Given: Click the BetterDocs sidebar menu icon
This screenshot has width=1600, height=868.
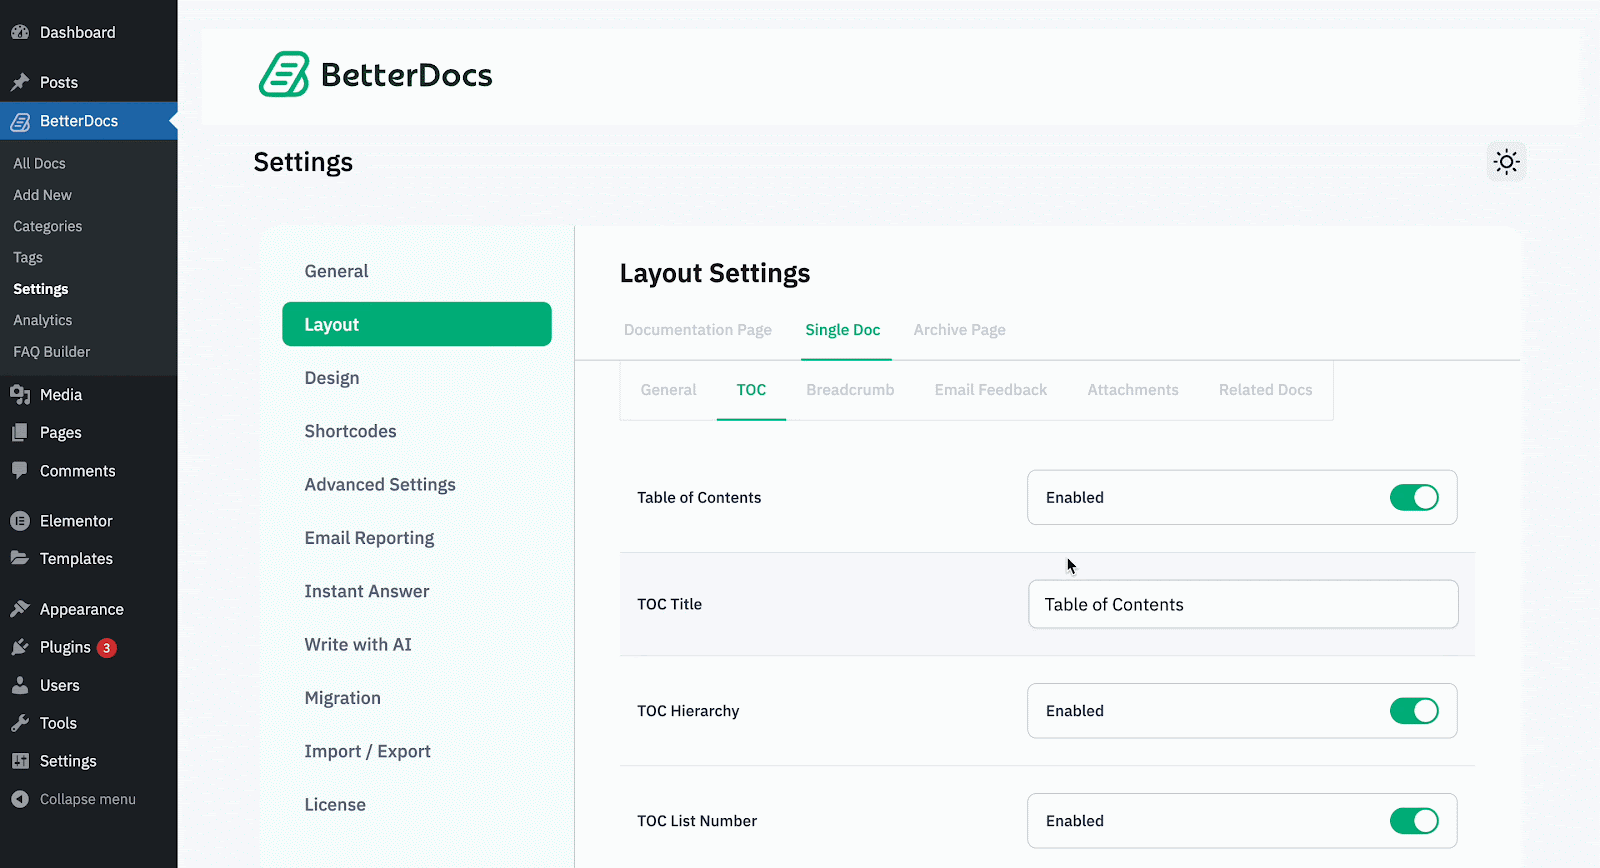Looking at the screenshot, I should [20, 121].
